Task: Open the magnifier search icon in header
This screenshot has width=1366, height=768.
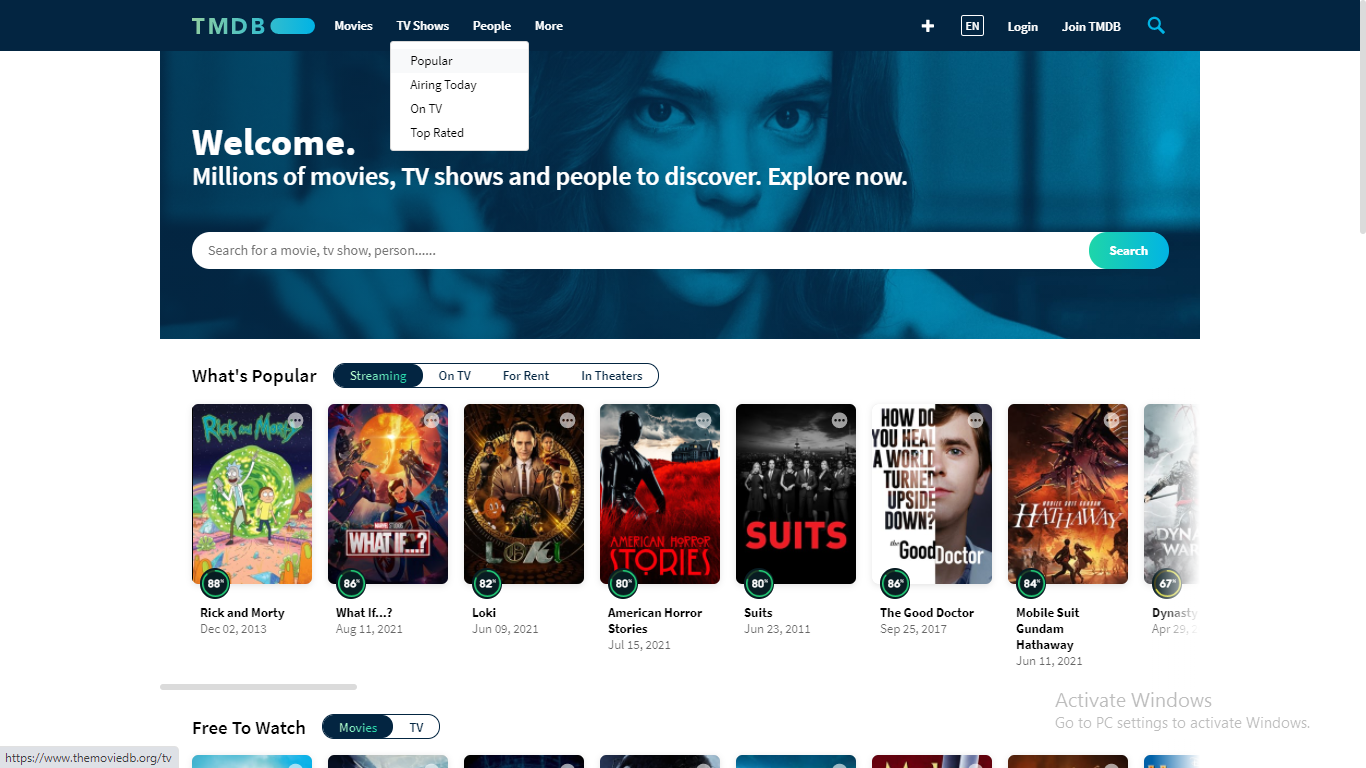Action: pyautogui.click(x=1156, y=26)
